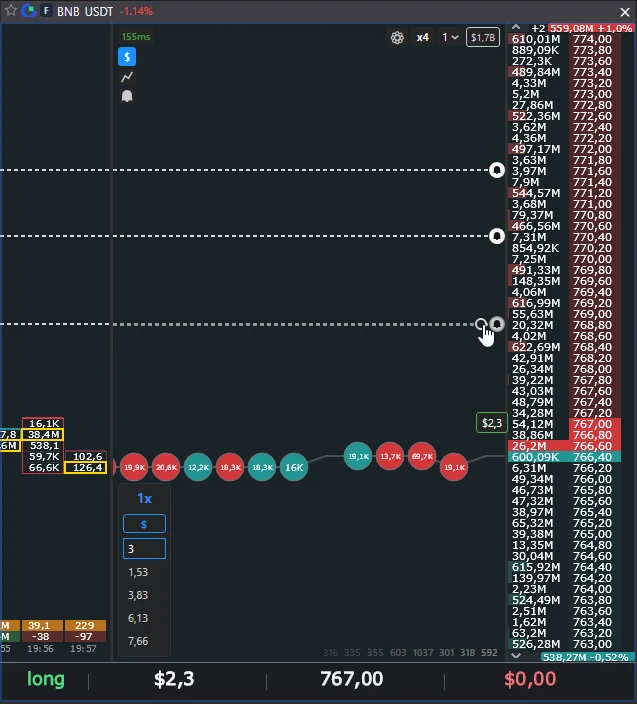Click the exchange logo next to the star
Screen dimensions: 637x704
pyautogui.click(x=29, y=10)
